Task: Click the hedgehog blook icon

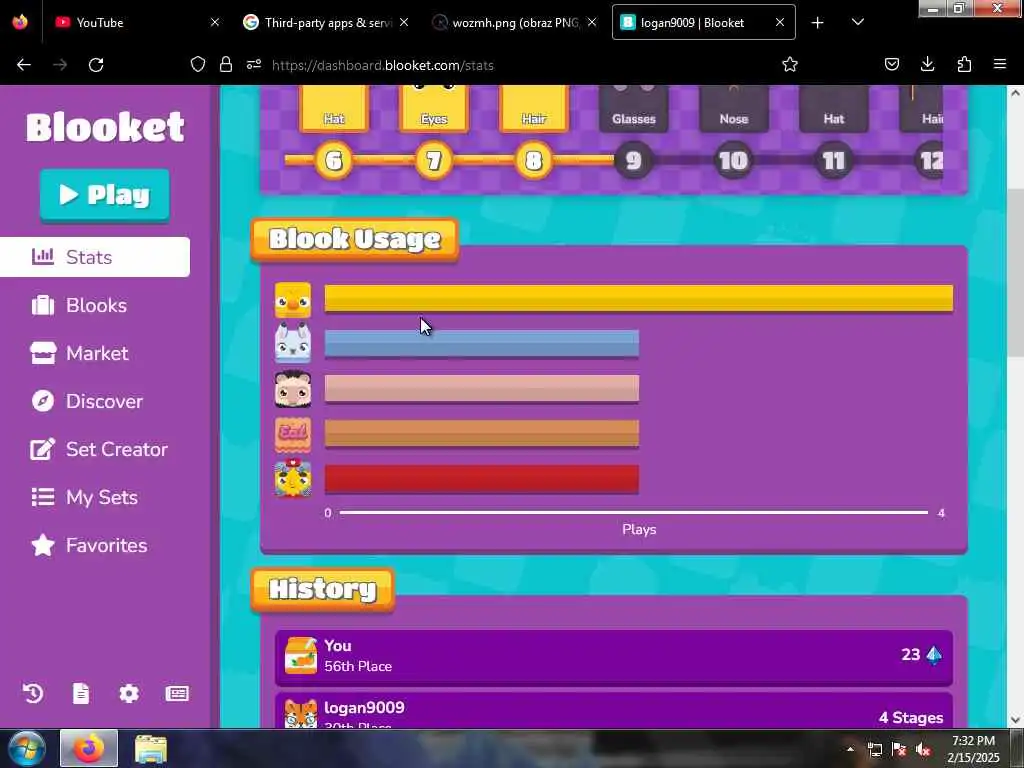Action: (293, 389)
